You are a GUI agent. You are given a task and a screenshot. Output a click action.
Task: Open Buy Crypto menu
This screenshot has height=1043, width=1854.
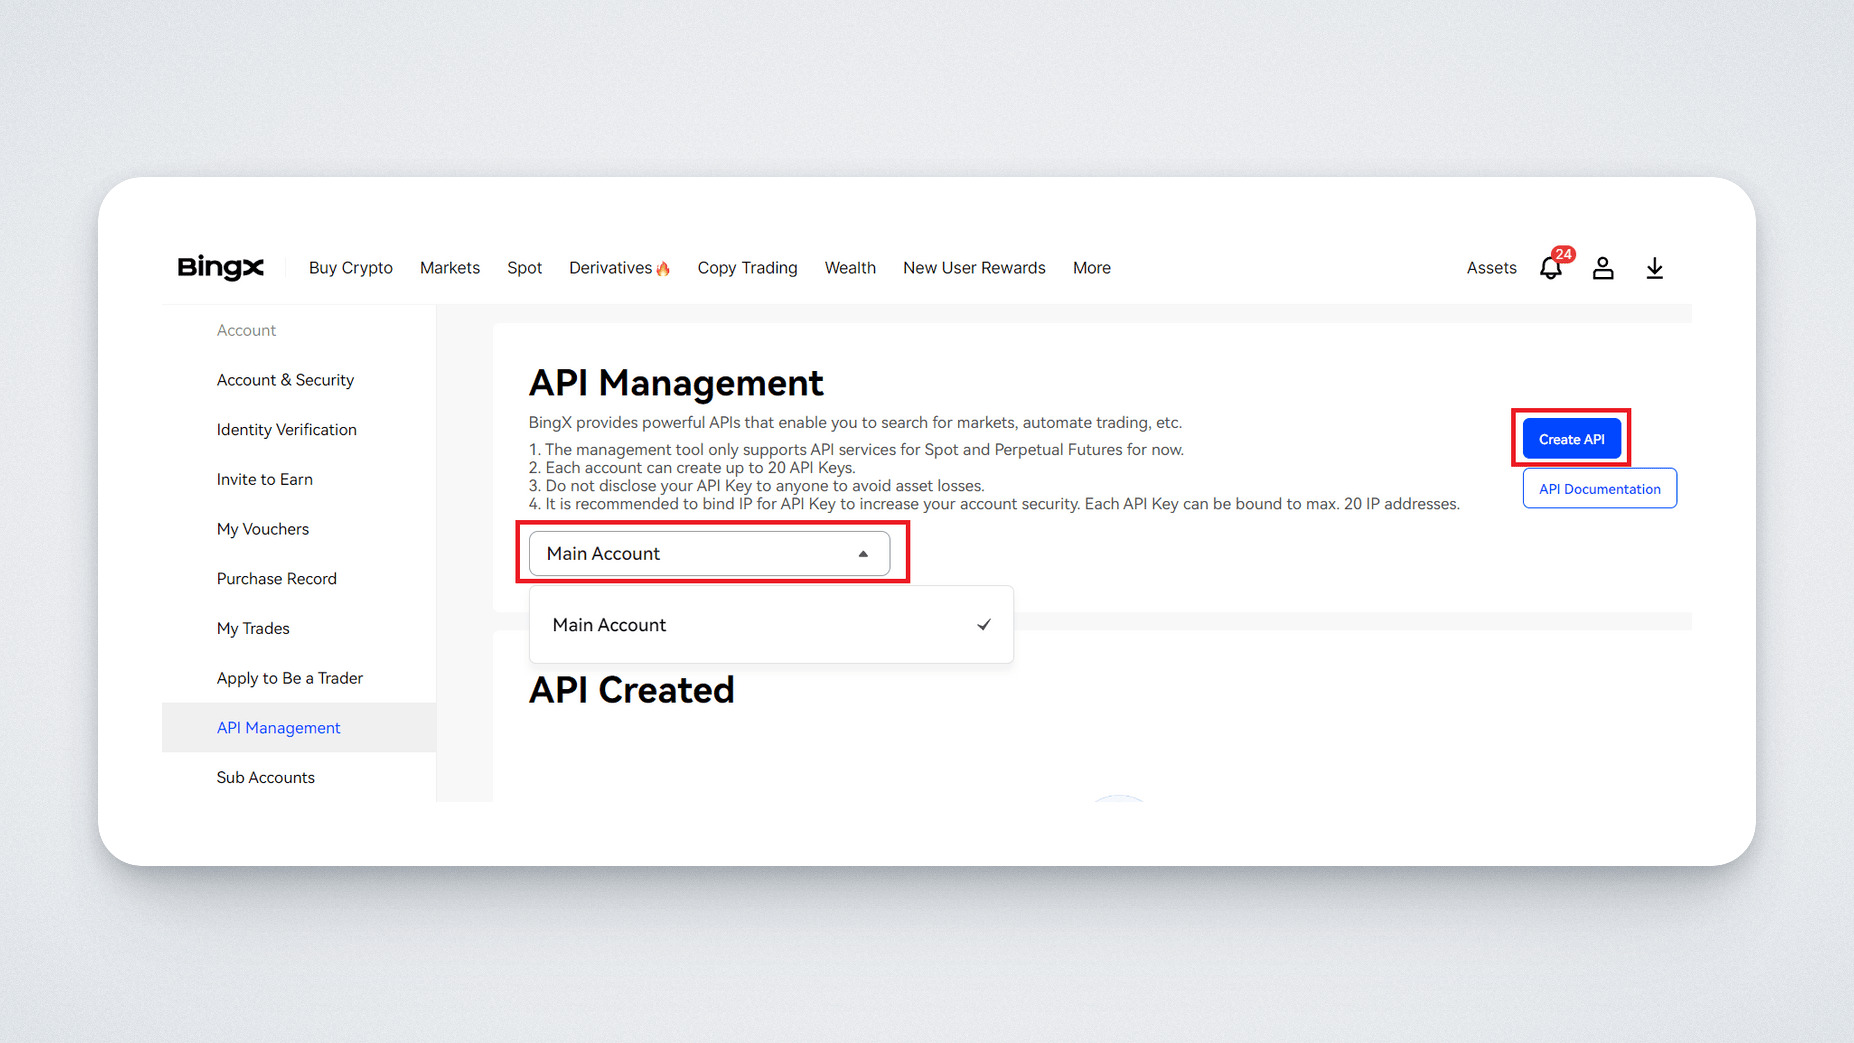[351, 268]
